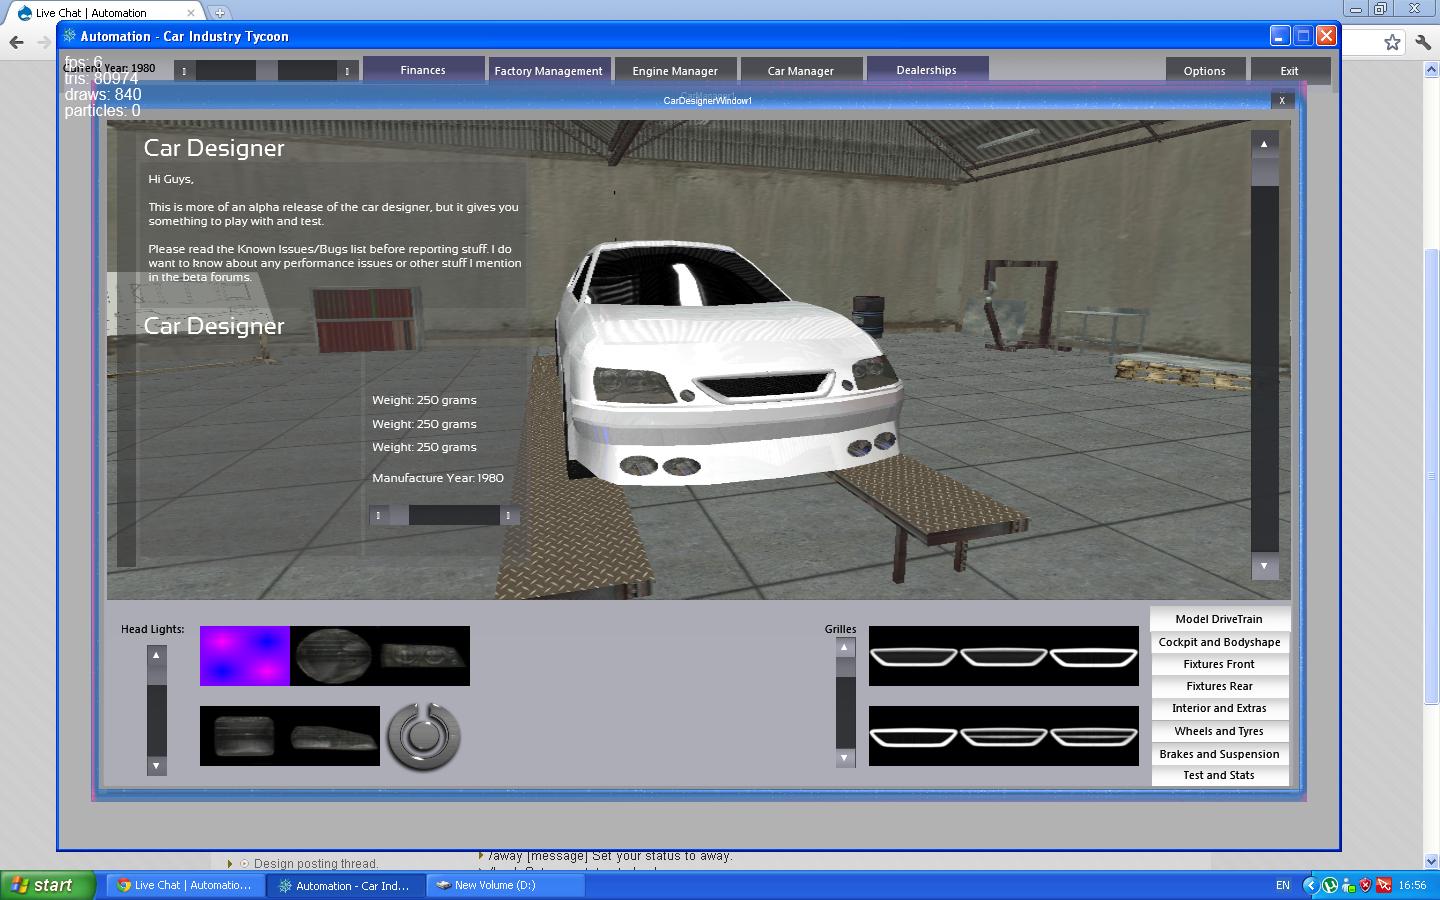Select third grille in bottom row
1440x900 pixels.
[1093, 736]
